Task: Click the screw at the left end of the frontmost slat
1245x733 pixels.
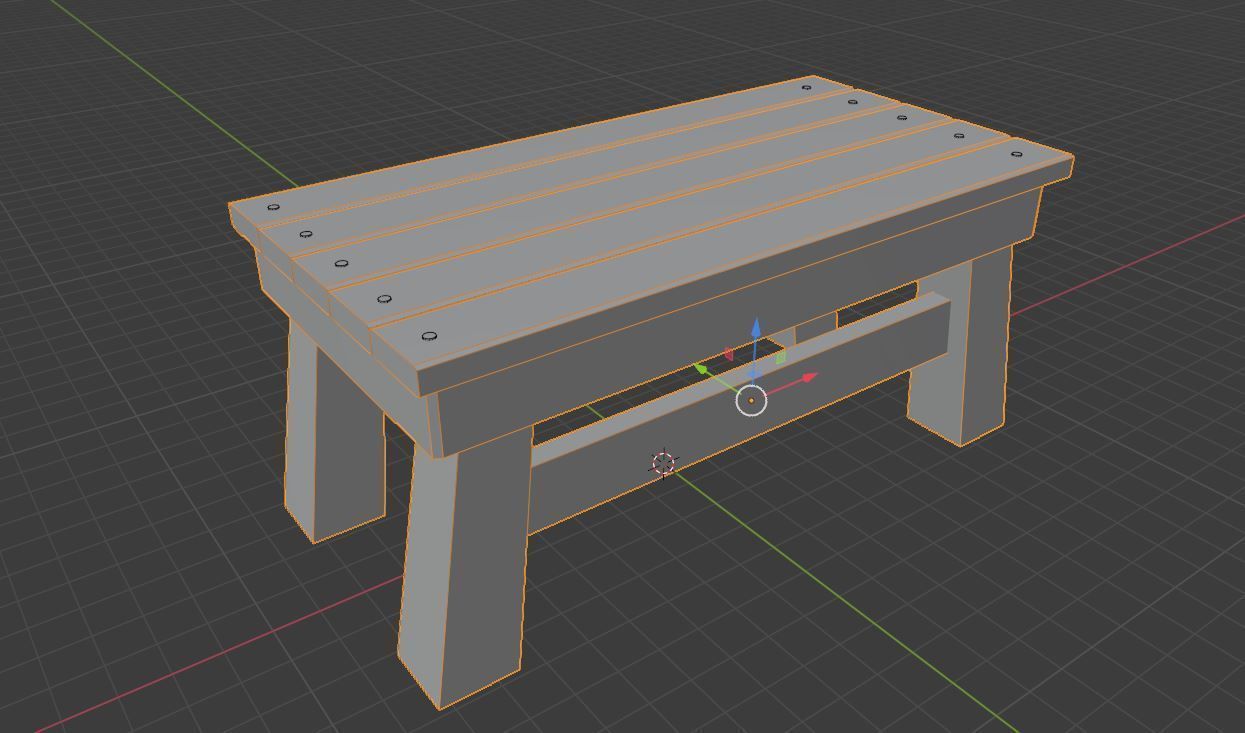Action: click(x=430, y=337)
